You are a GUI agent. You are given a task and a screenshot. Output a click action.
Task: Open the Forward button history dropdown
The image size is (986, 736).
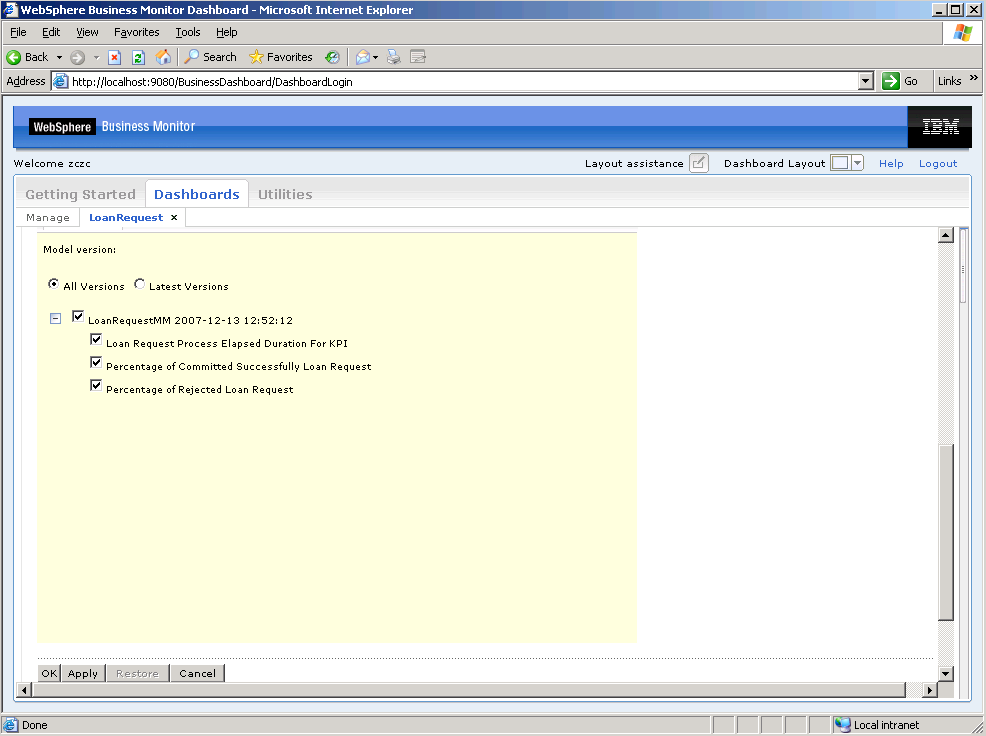(96, 57)
